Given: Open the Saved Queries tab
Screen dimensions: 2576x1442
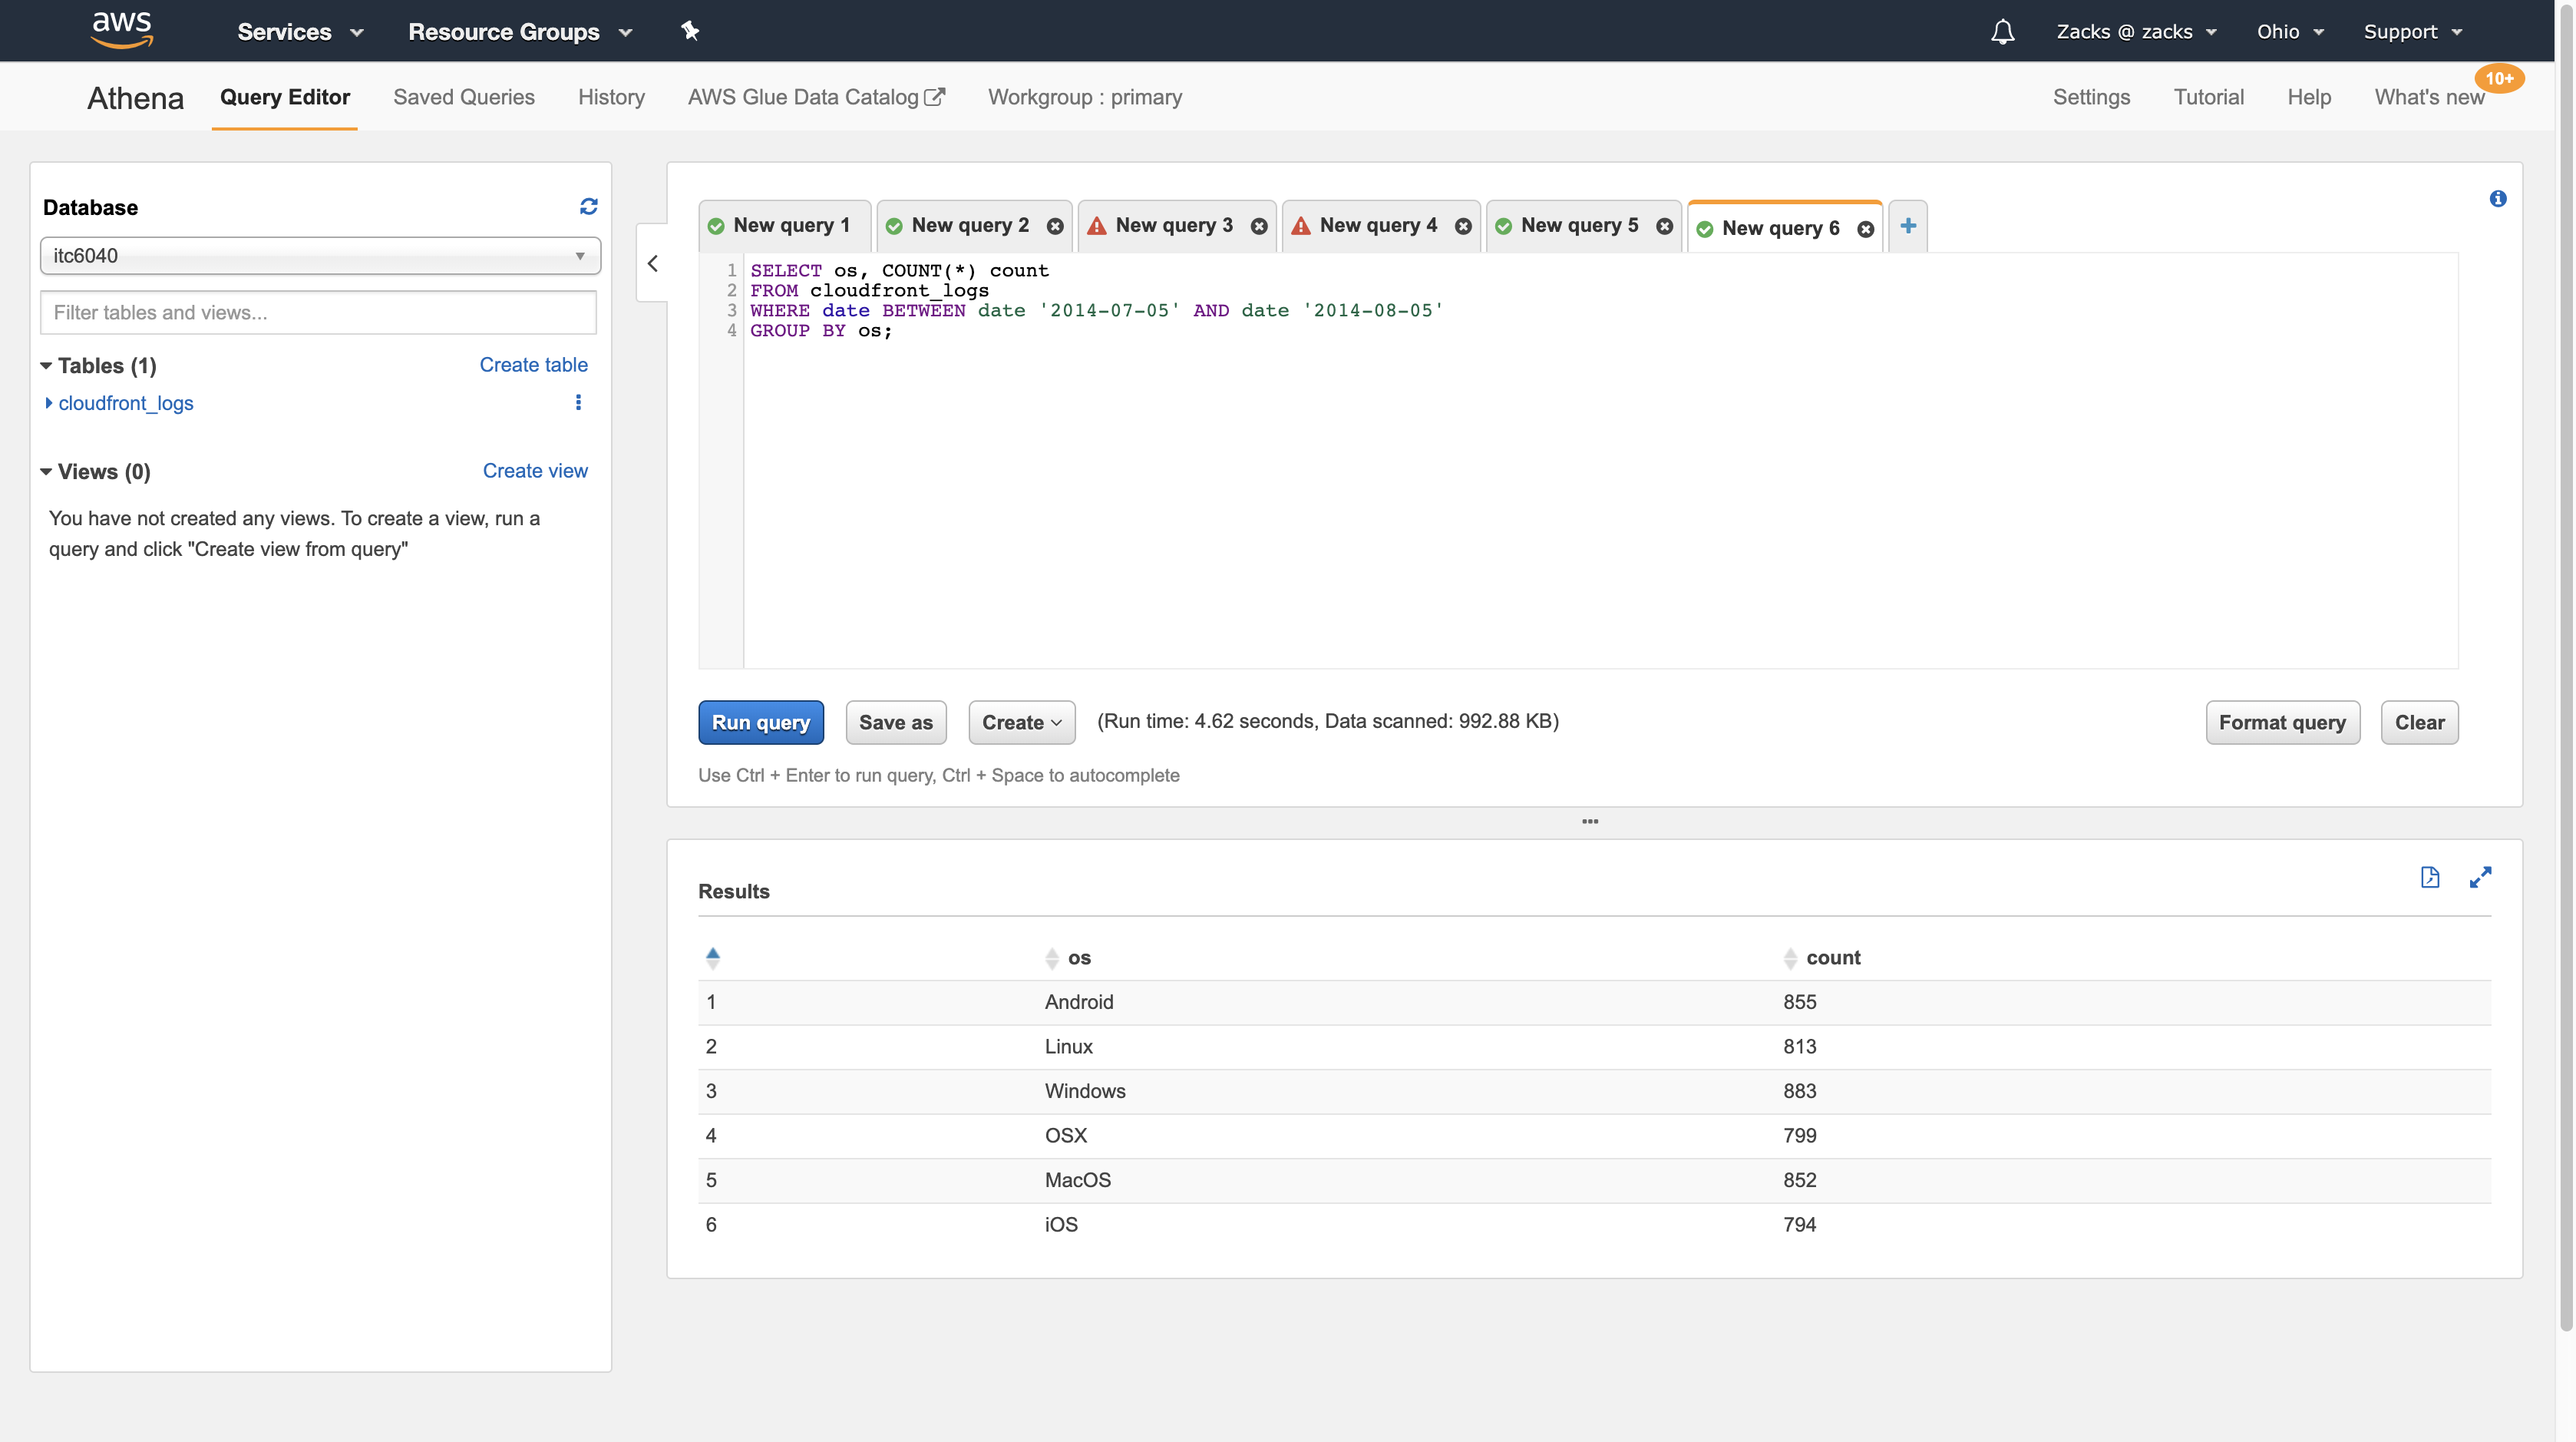Looking at the screenshot, I should (464, 97).
